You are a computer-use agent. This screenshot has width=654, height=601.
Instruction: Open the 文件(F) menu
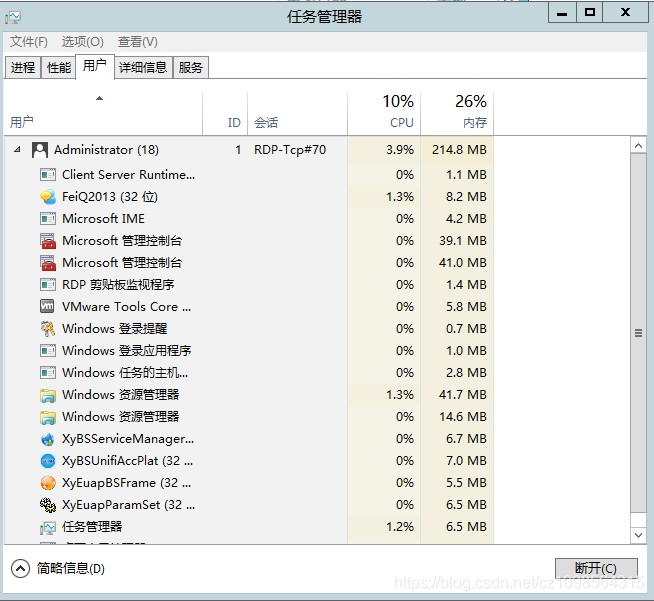(x=29, y=42)
